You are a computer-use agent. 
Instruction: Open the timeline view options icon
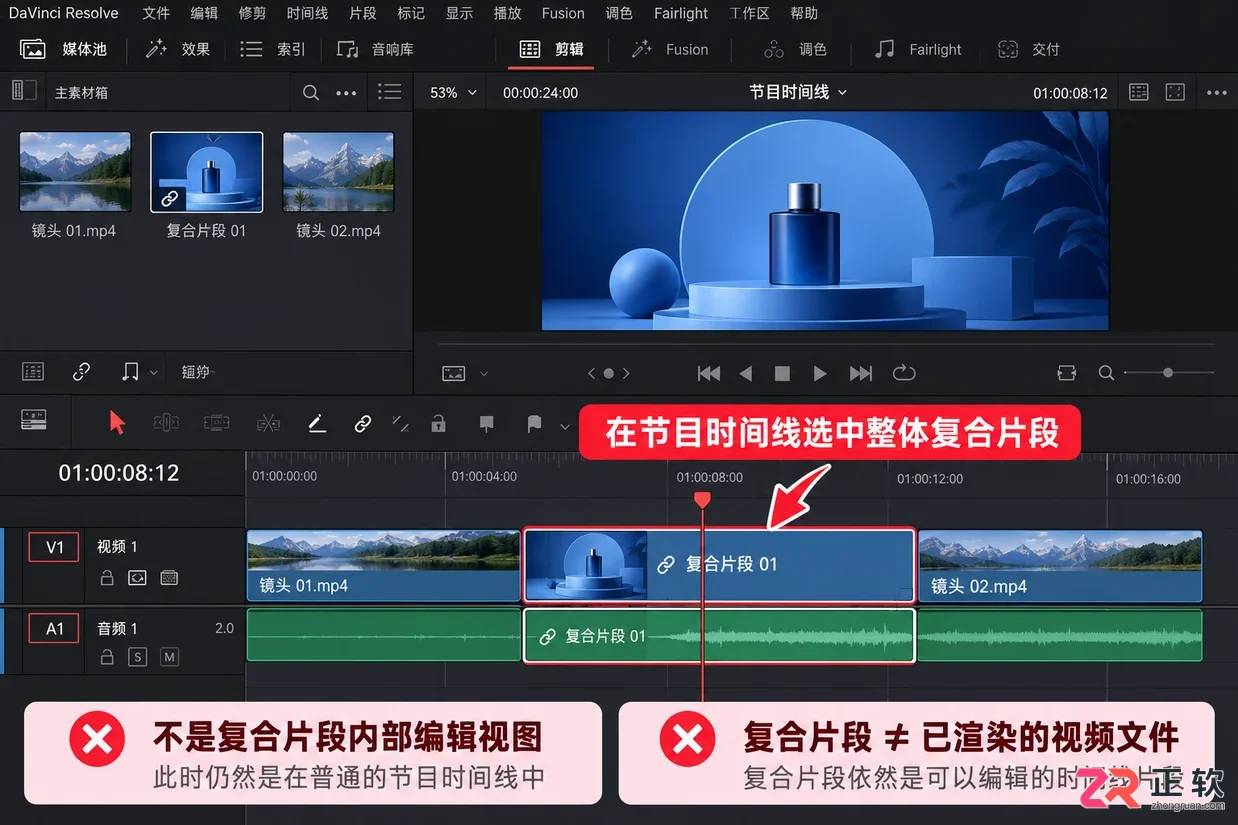(34, 420)
